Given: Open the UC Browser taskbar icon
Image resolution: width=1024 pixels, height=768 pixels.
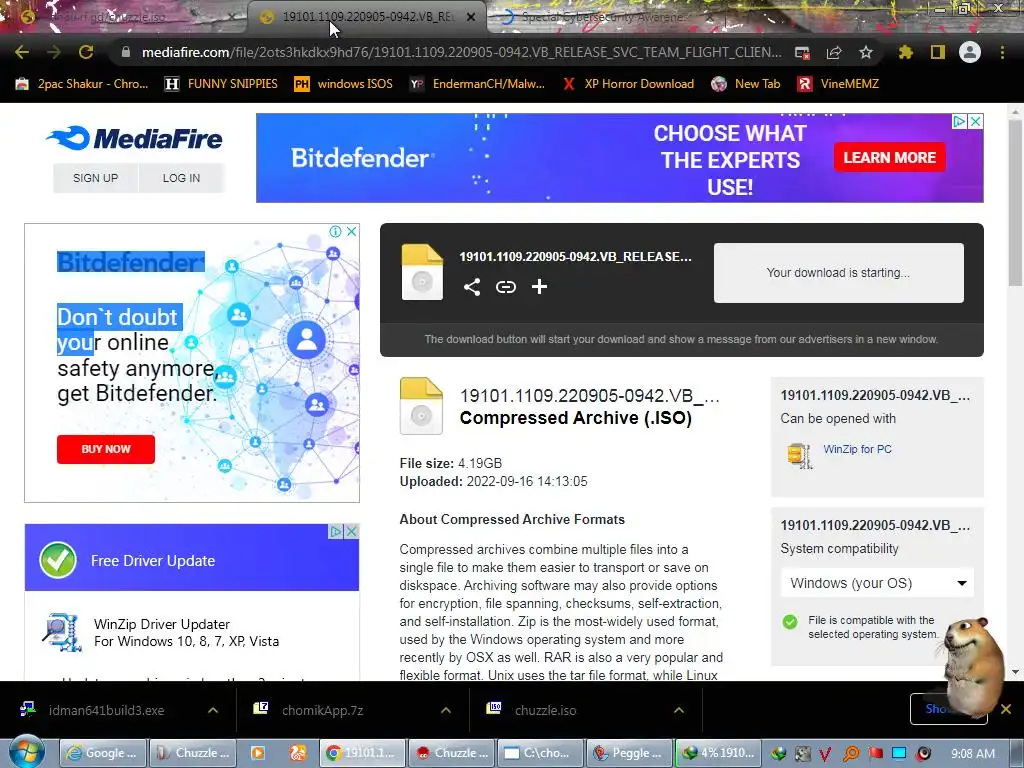Looking at the screenshot, I should point(297,753).
